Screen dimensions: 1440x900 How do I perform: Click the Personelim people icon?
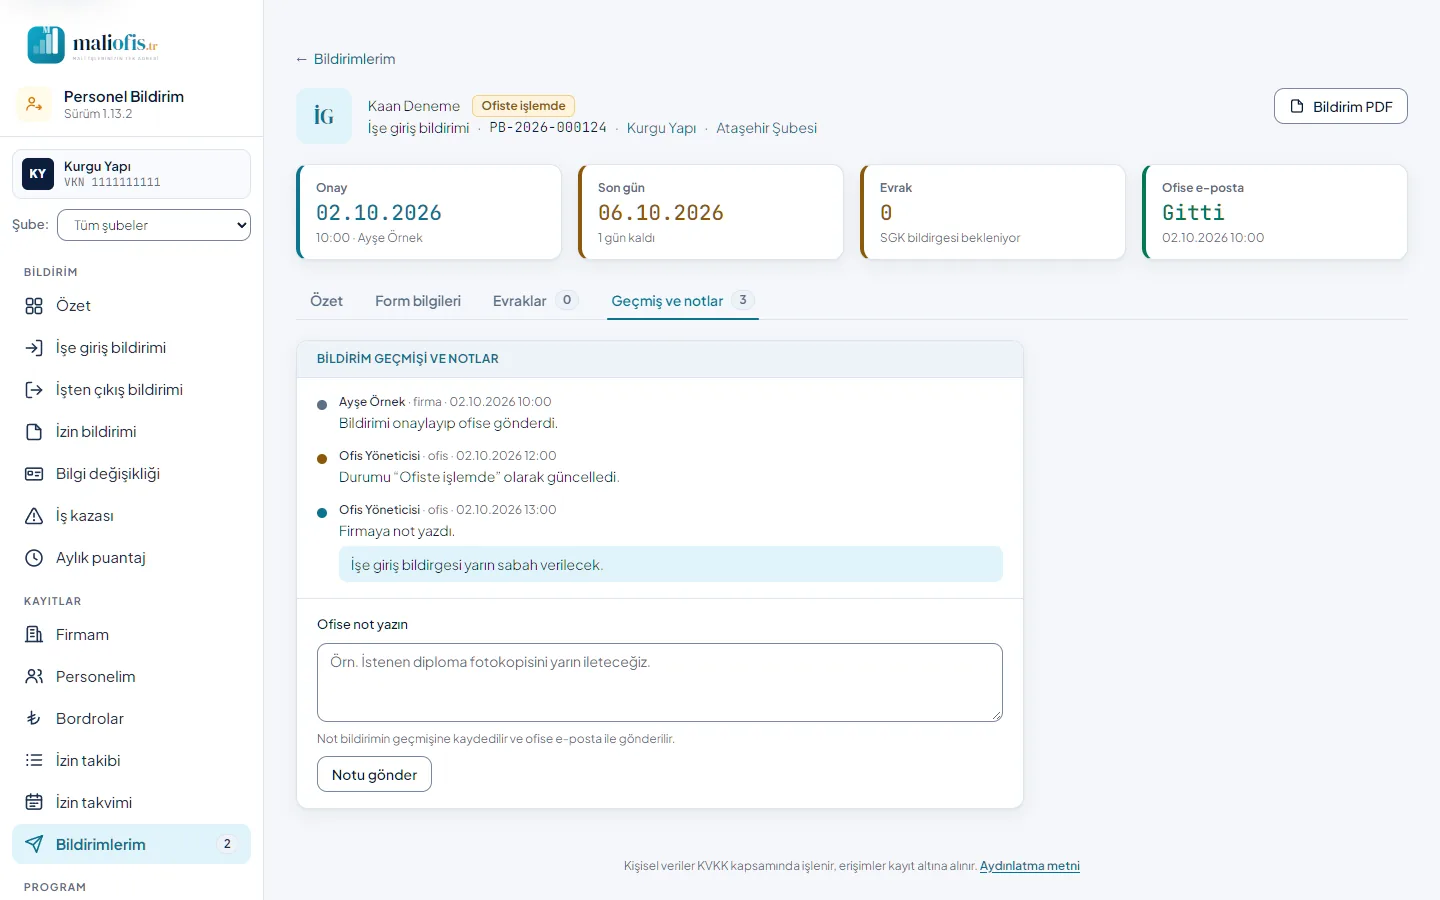pyautogui.click(x=34, y=677)
